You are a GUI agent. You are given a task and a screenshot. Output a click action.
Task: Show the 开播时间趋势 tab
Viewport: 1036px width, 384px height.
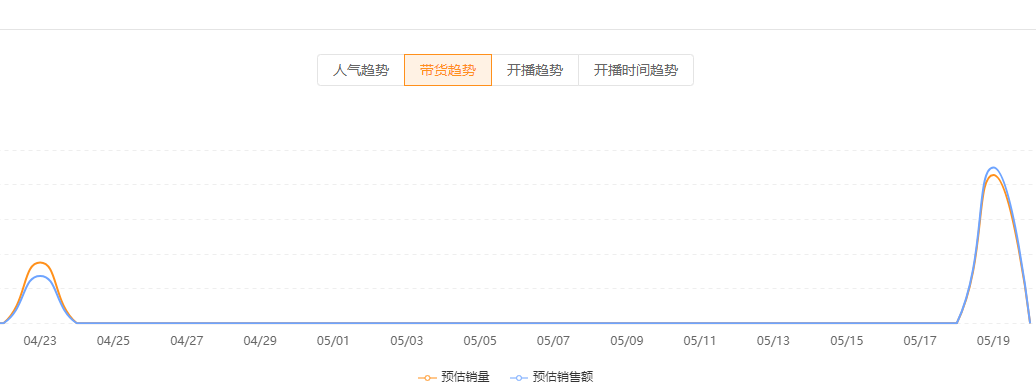636,70
